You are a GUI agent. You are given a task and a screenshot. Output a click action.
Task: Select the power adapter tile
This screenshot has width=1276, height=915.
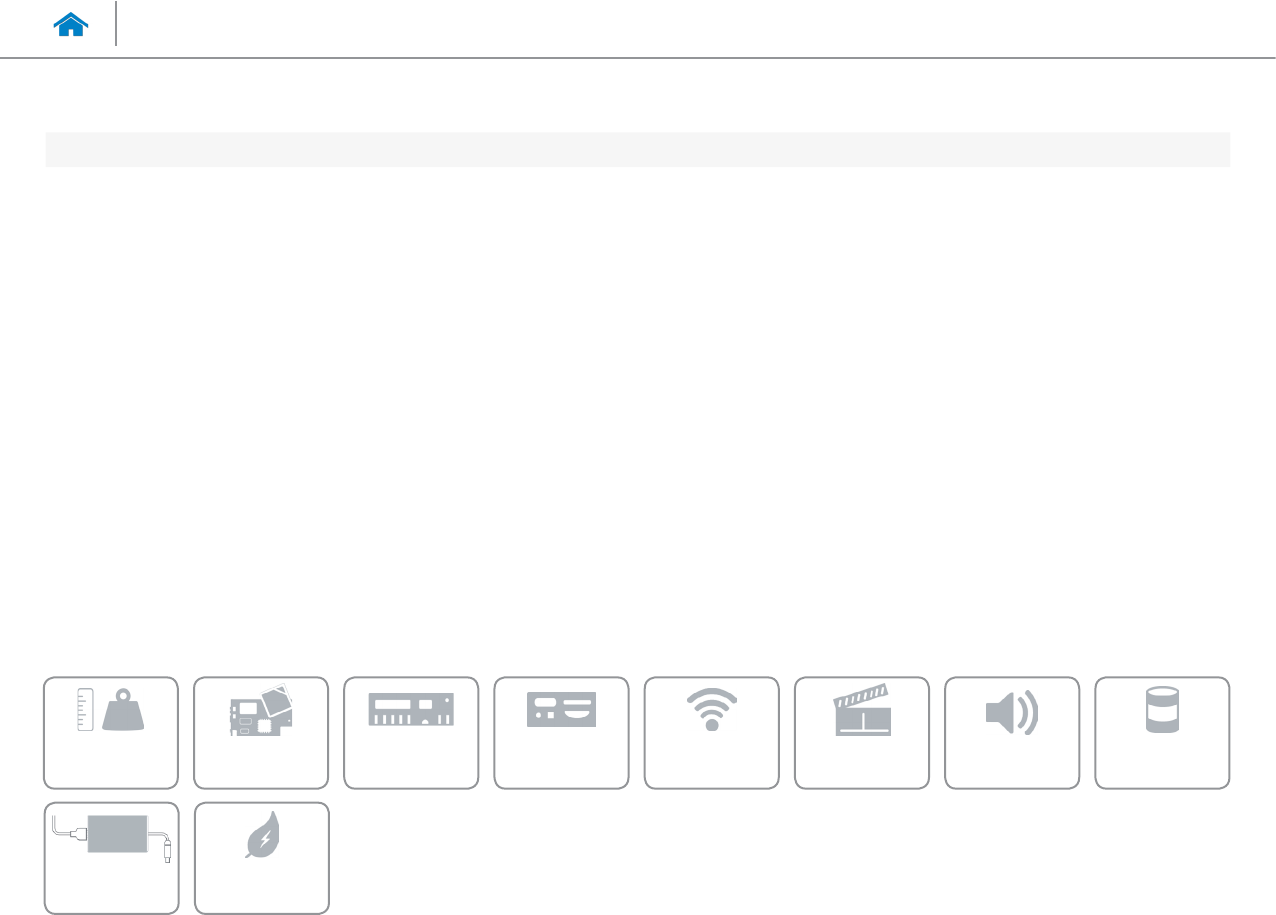(x=111, y=858)
